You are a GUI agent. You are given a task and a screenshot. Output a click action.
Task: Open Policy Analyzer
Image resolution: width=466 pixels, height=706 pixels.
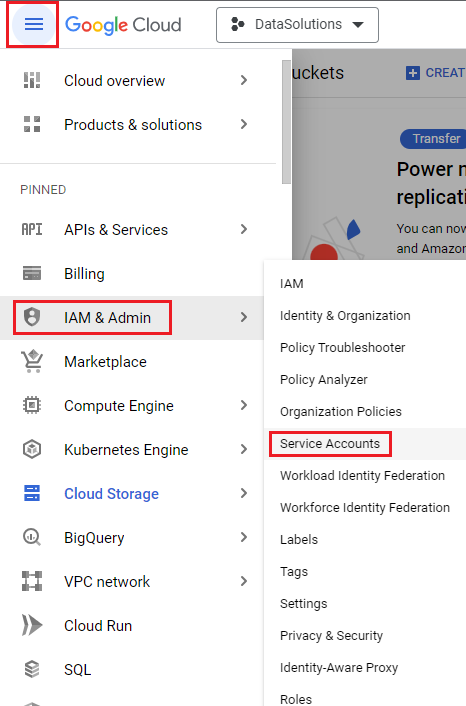coord(323,380)
